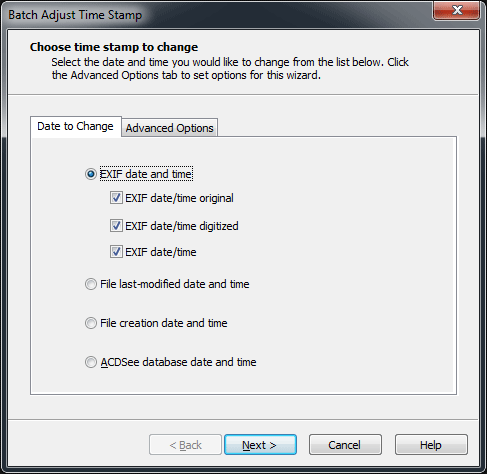Disable the plain EXIF date/time checkbox
The width and height of the screenshot is (487, 474).
click(116, 252)
